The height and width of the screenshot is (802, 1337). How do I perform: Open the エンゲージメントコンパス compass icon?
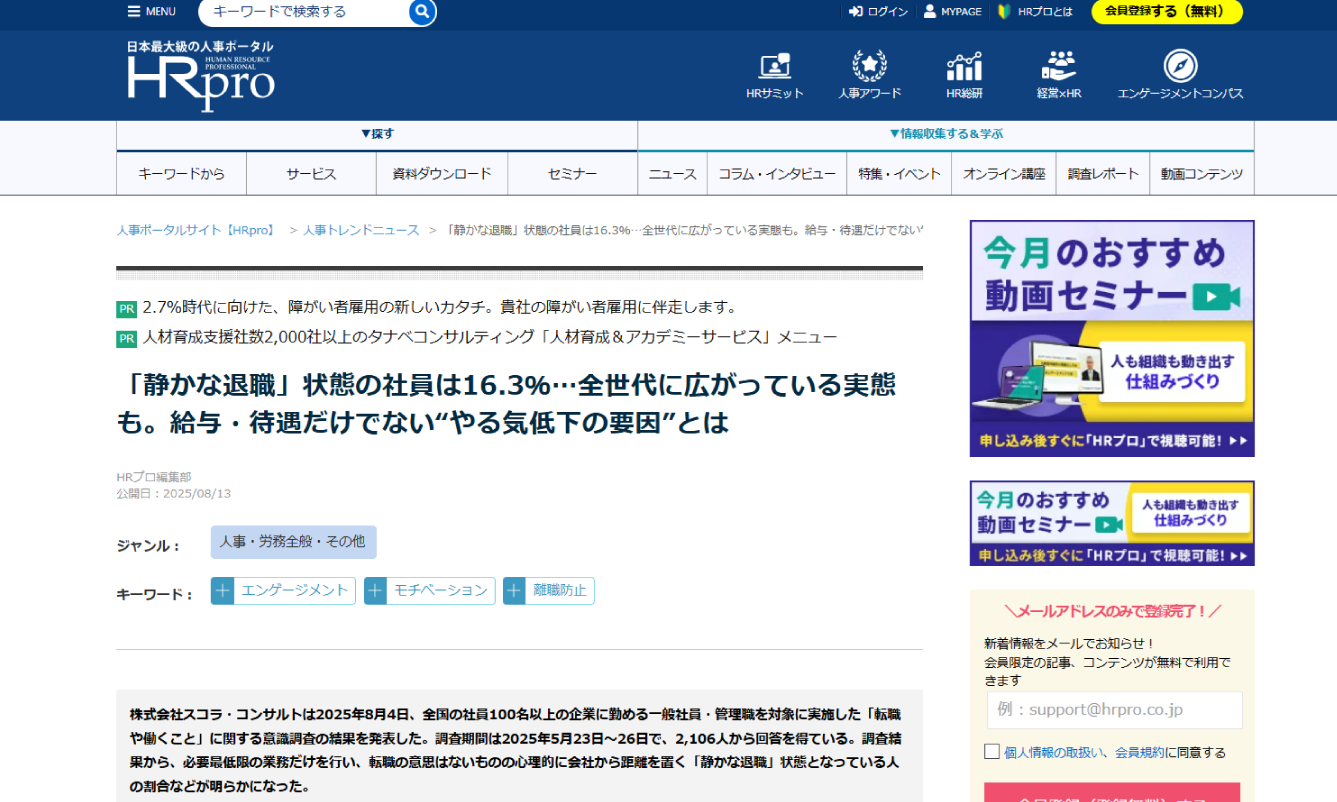[1180, 66]
